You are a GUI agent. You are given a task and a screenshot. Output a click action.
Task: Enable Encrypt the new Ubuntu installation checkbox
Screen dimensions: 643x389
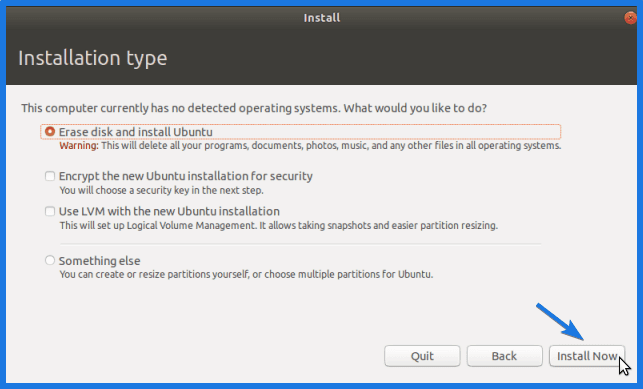point(50,176)
